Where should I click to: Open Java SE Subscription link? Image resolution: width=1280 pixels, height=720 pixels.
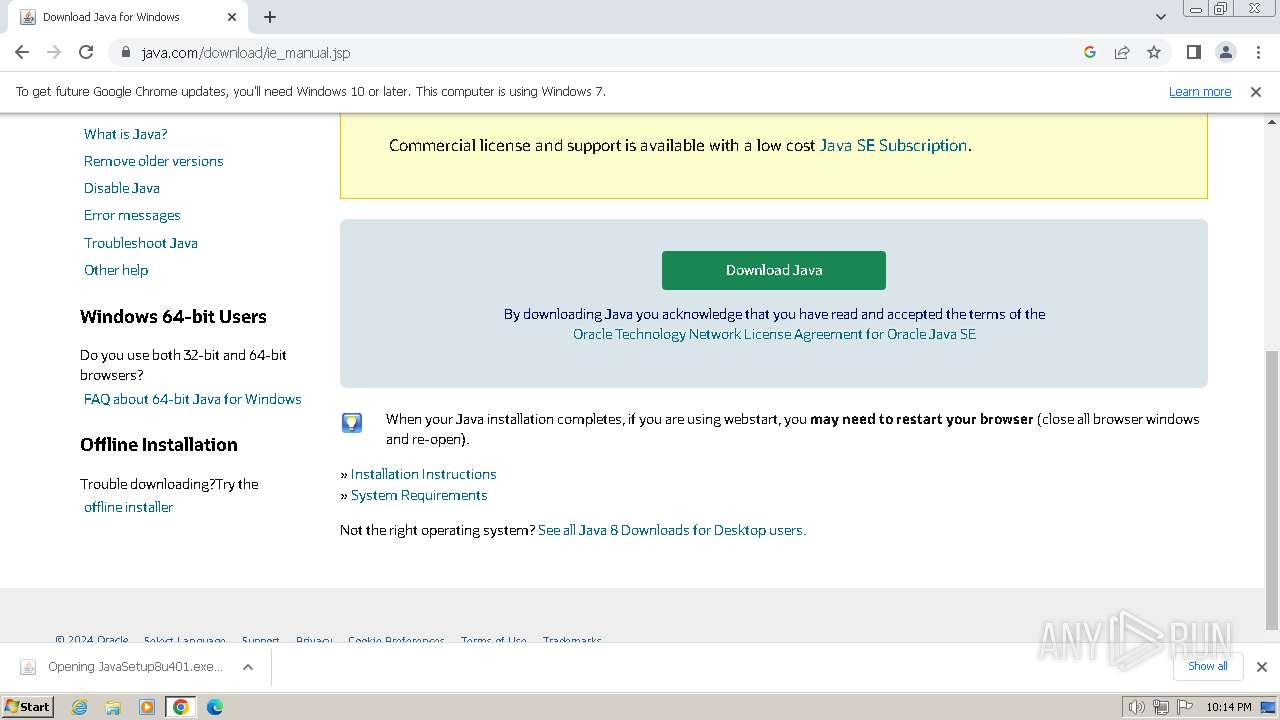pyautogui.click(x=893, y=145)
